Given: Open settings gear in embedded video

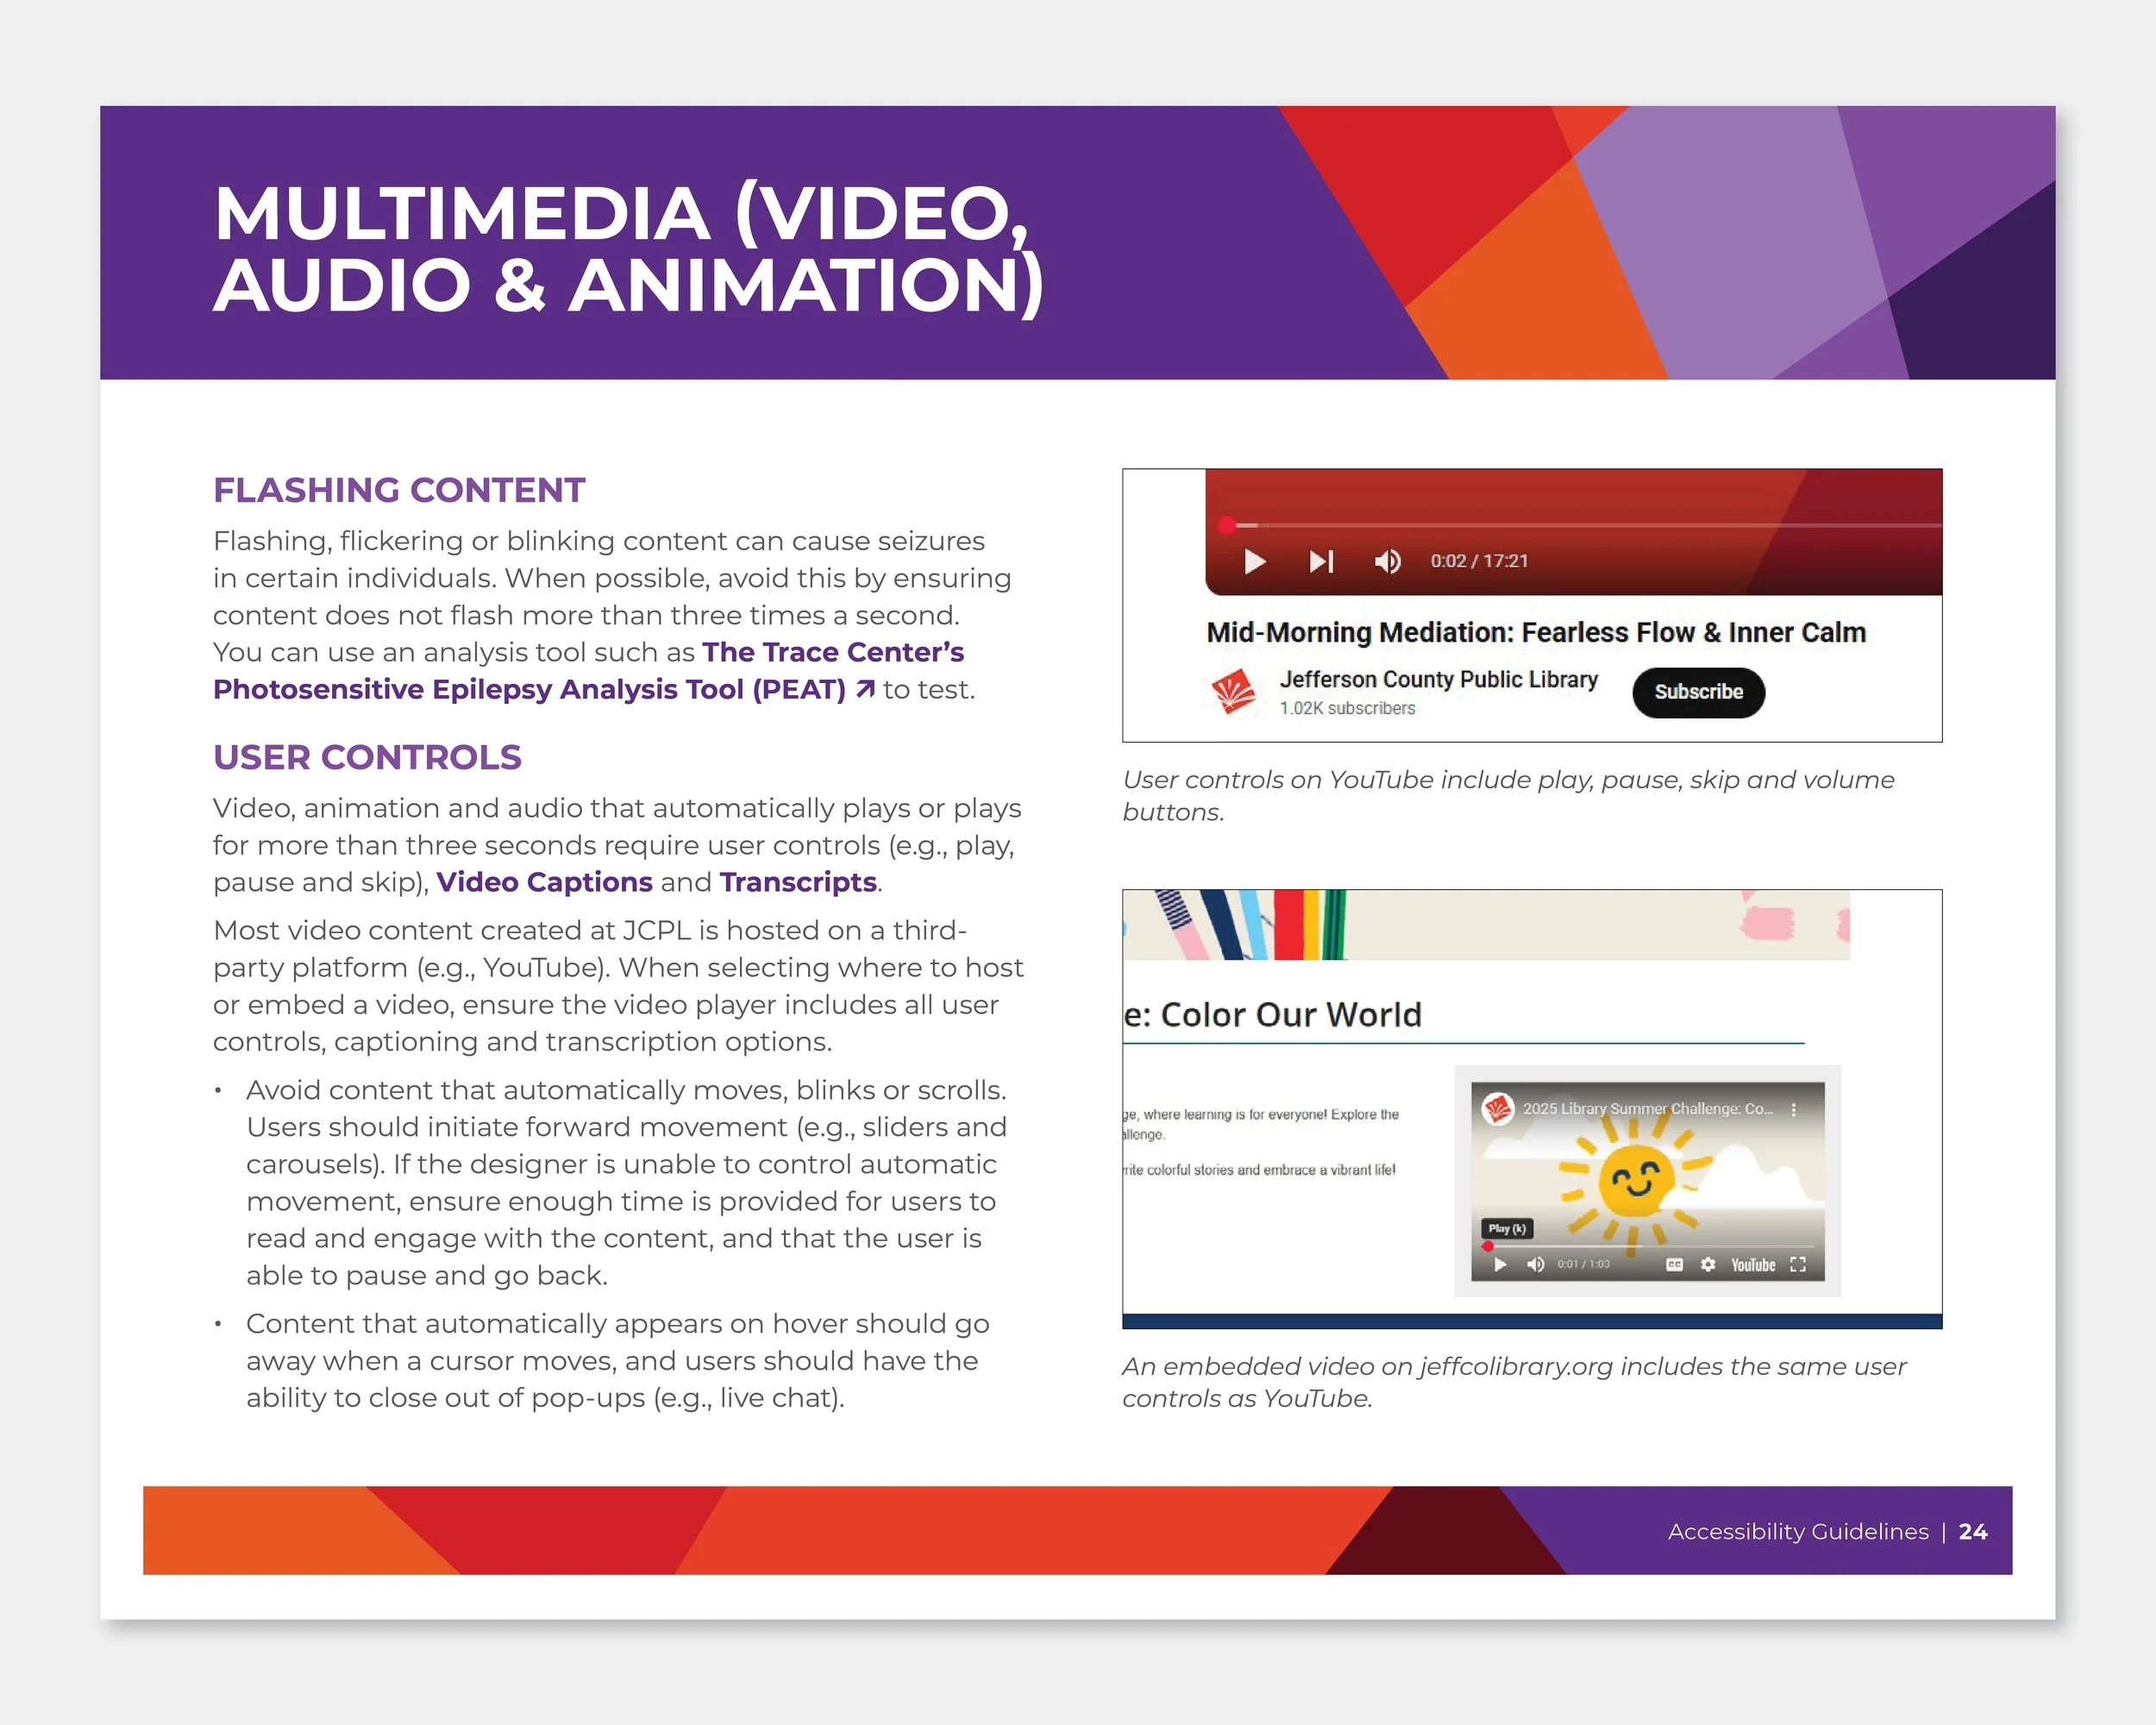Looking at the screenshot, I should 1708,1265.
